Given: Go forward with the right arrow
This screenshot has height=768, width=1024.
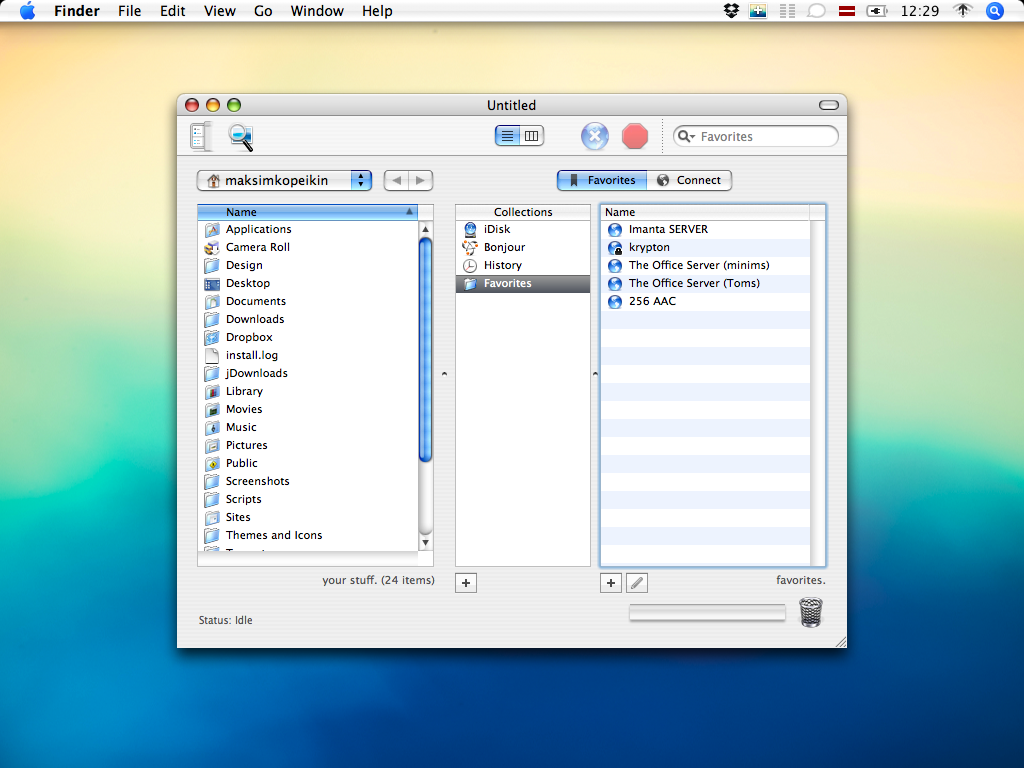Looking at the screenshot, I should tap(421, 180).
